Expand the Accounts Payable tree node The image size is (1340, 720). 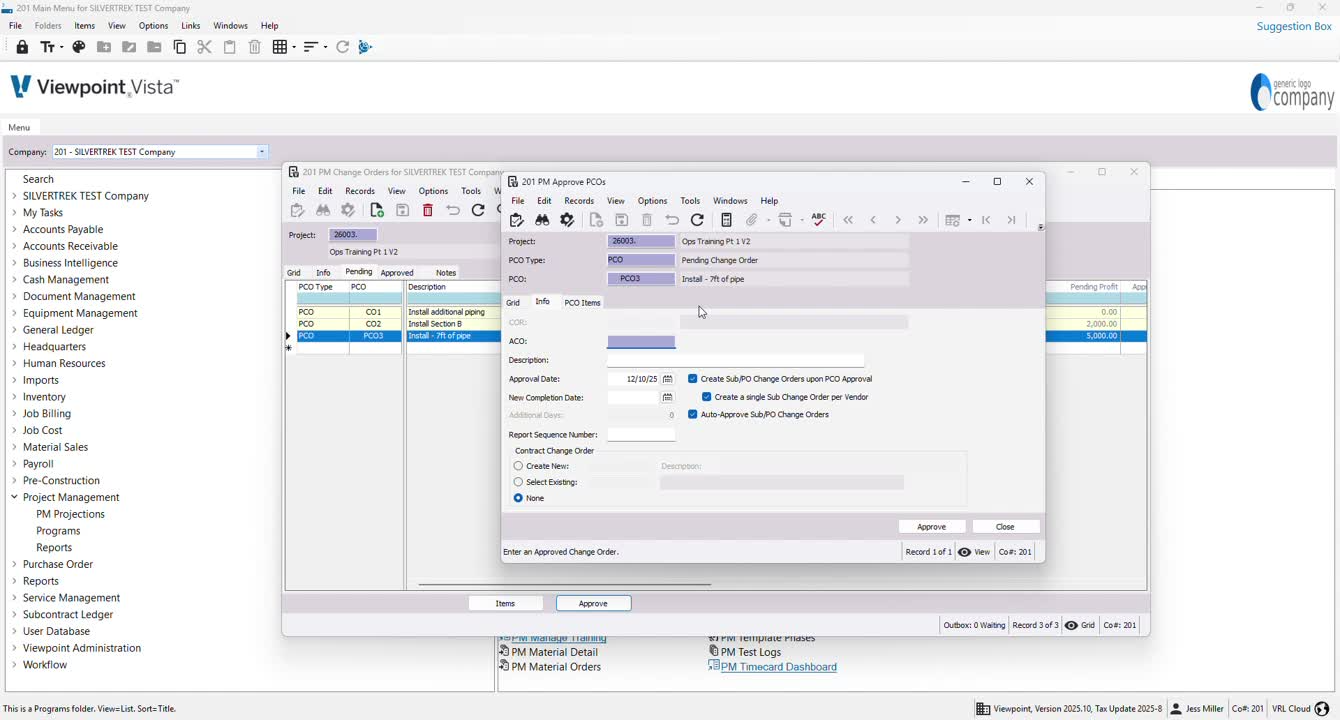(x=14, y=229)
